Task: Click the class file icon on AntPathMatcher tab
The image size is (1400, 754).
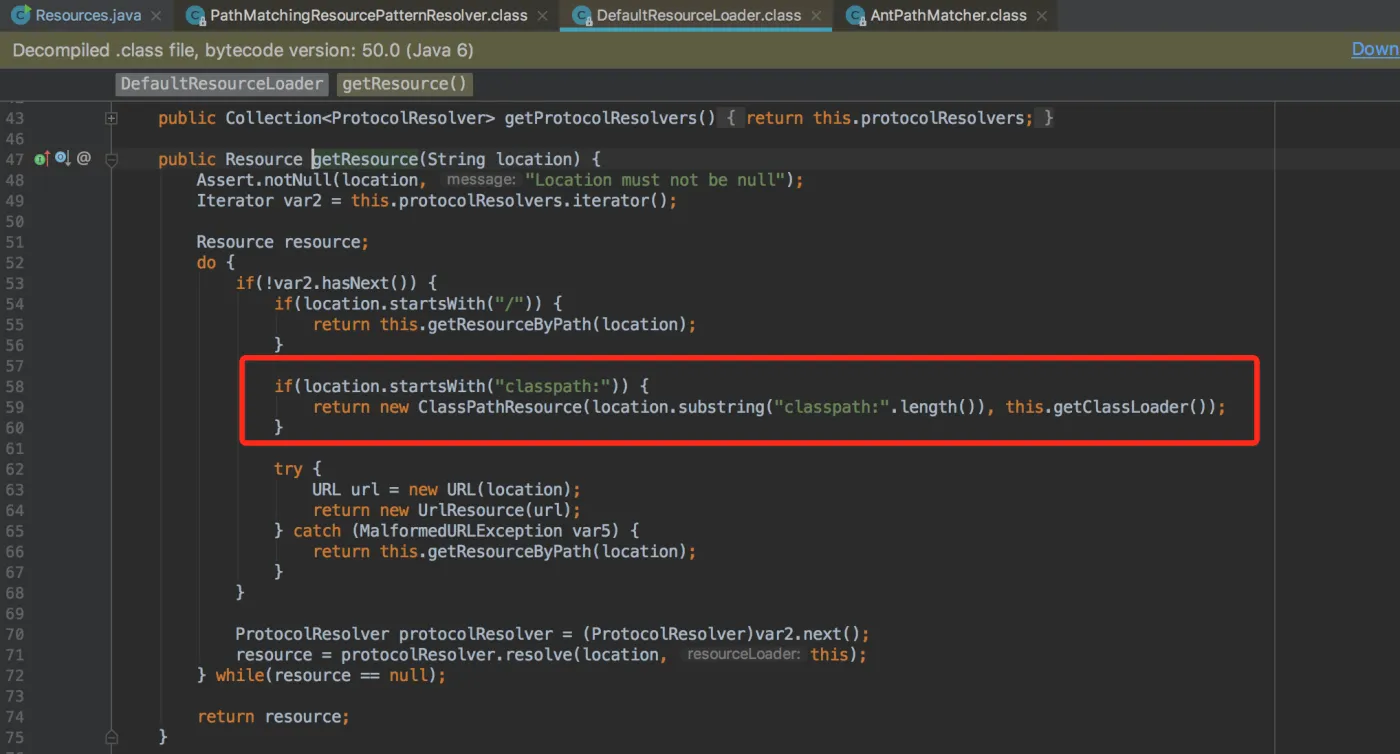Action: point(855,16)
